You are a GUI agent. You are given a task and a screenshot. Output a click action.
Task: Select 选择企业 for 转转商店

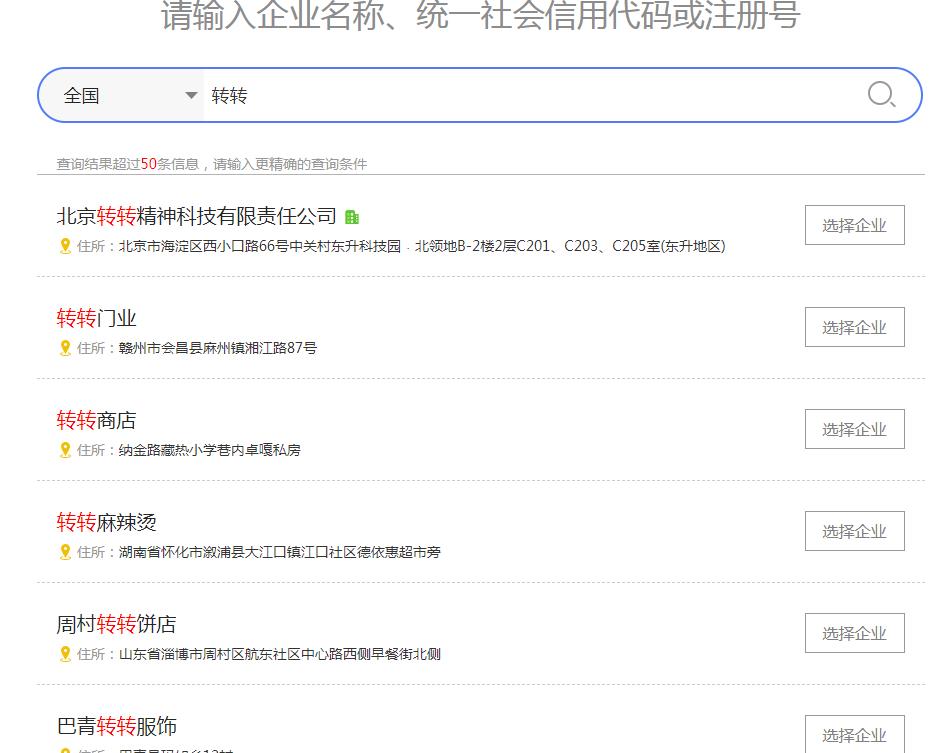coord(855,429)
